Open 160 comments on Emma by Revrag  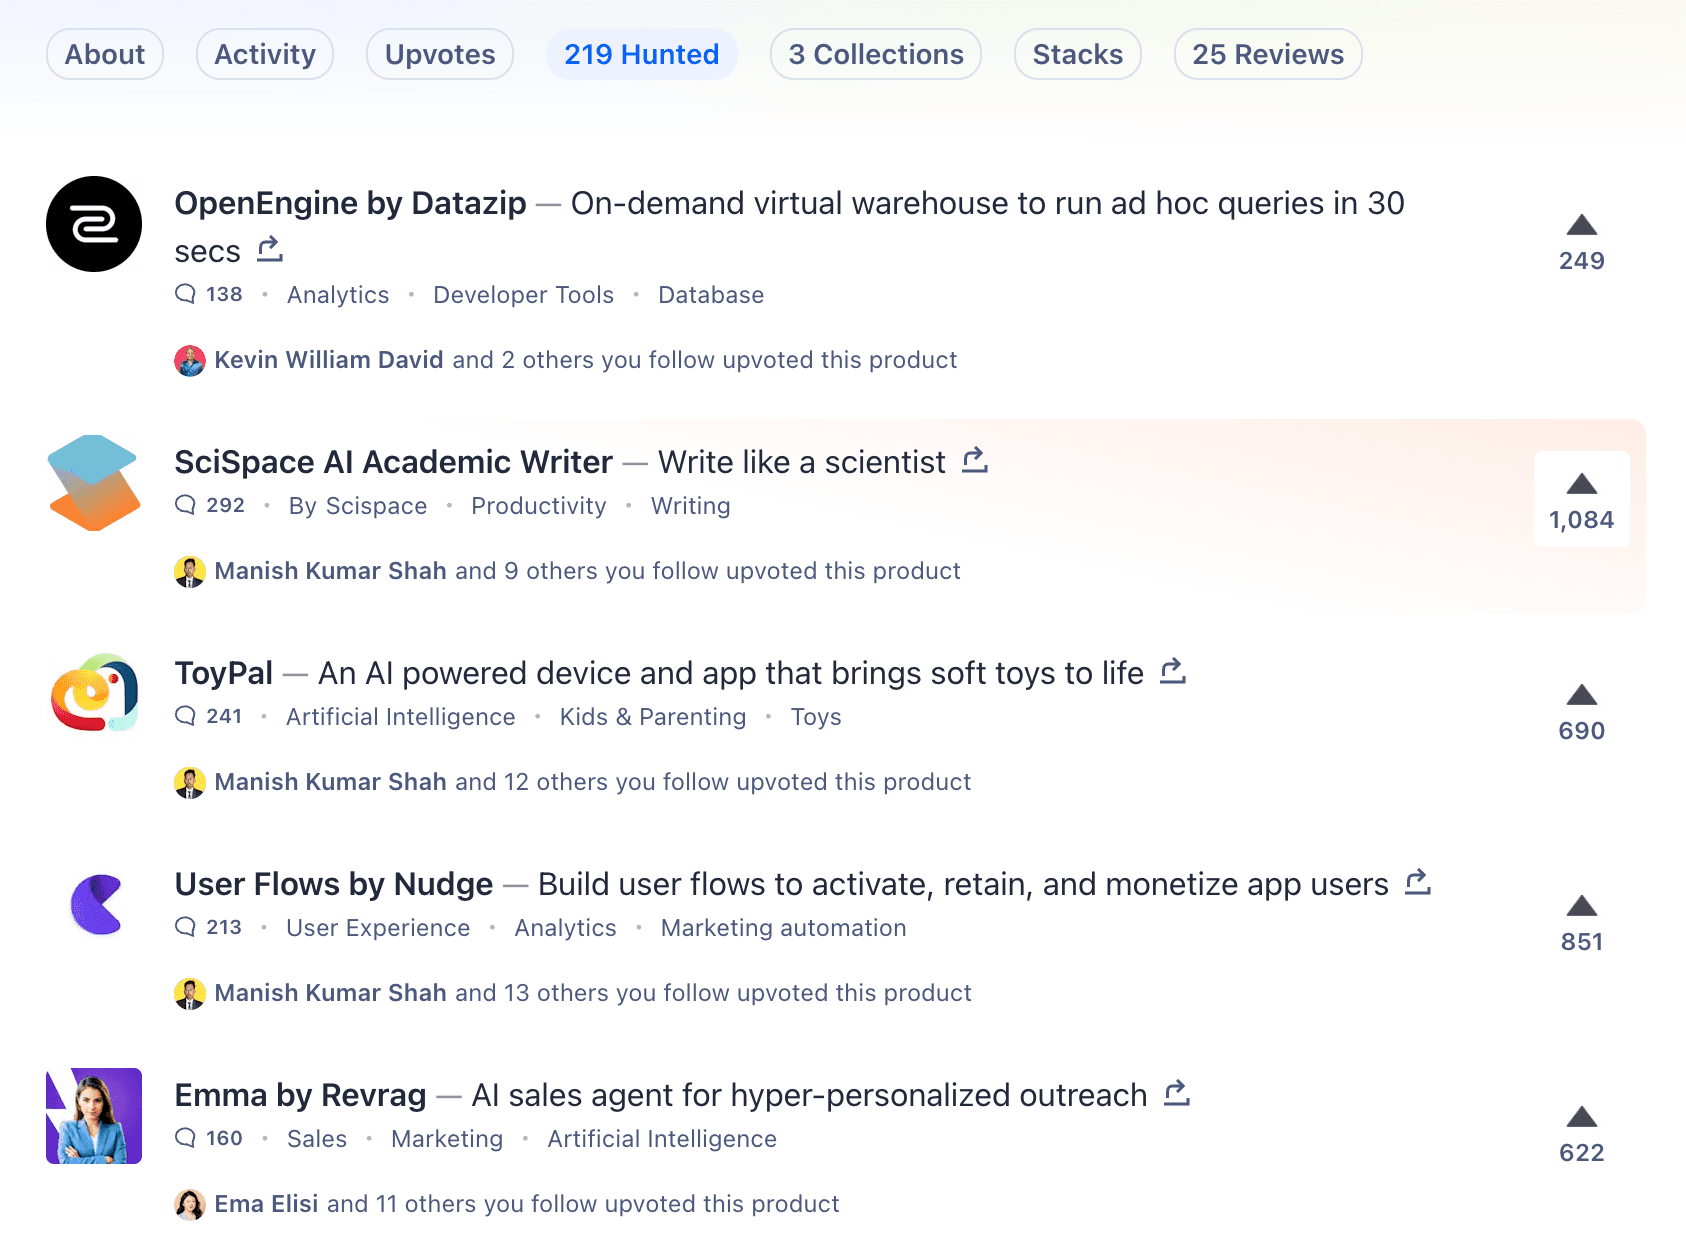pyautogui.click(x=209, y=1138)
